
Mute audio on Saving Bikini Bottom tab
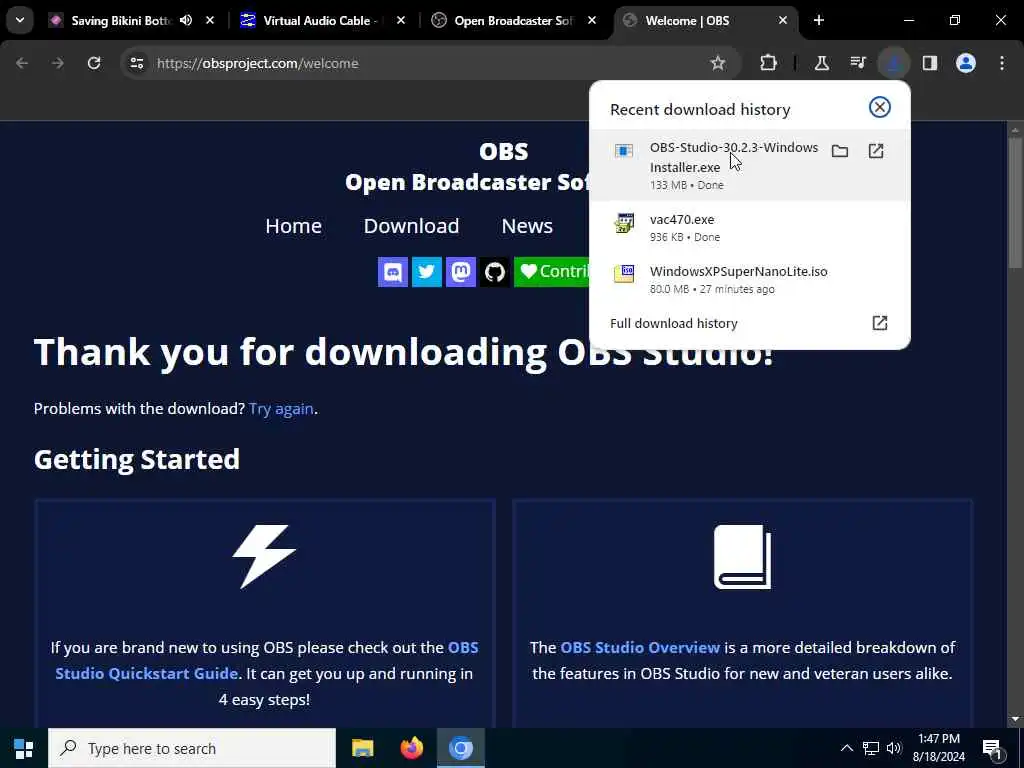pyautogui.click(x=185, y=21)
